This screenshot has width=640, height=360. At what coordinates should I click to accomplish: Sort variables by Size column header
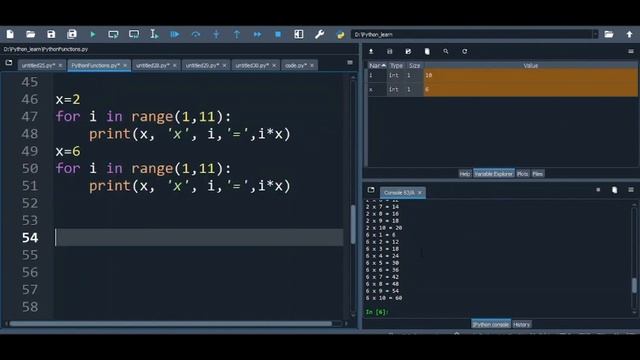[415, 66]
